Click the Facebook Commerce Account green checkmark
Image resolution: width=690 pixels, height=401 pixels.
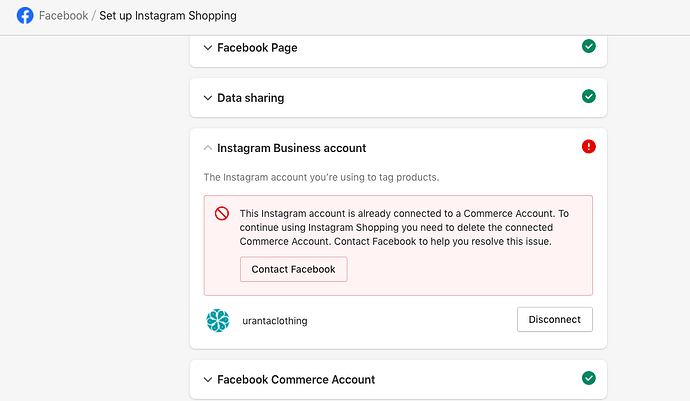(x=589, y=378)
